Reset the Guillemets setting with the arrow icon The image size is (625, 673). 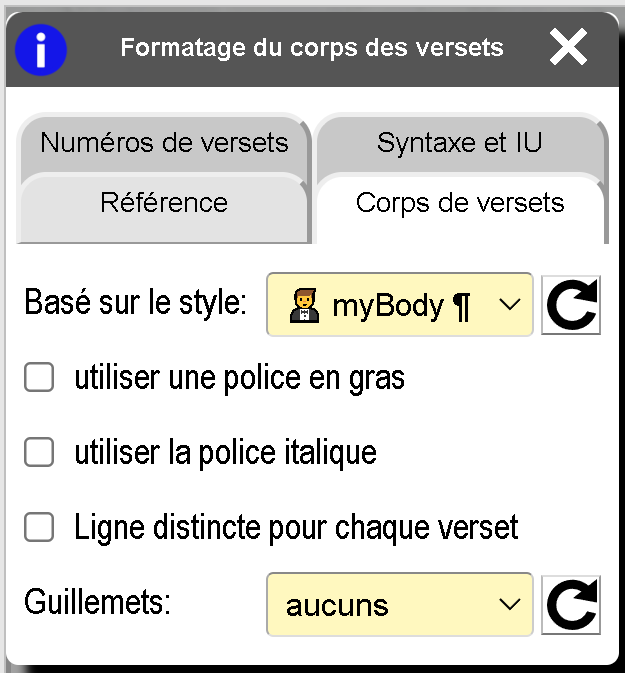click(x=571, y=605)
